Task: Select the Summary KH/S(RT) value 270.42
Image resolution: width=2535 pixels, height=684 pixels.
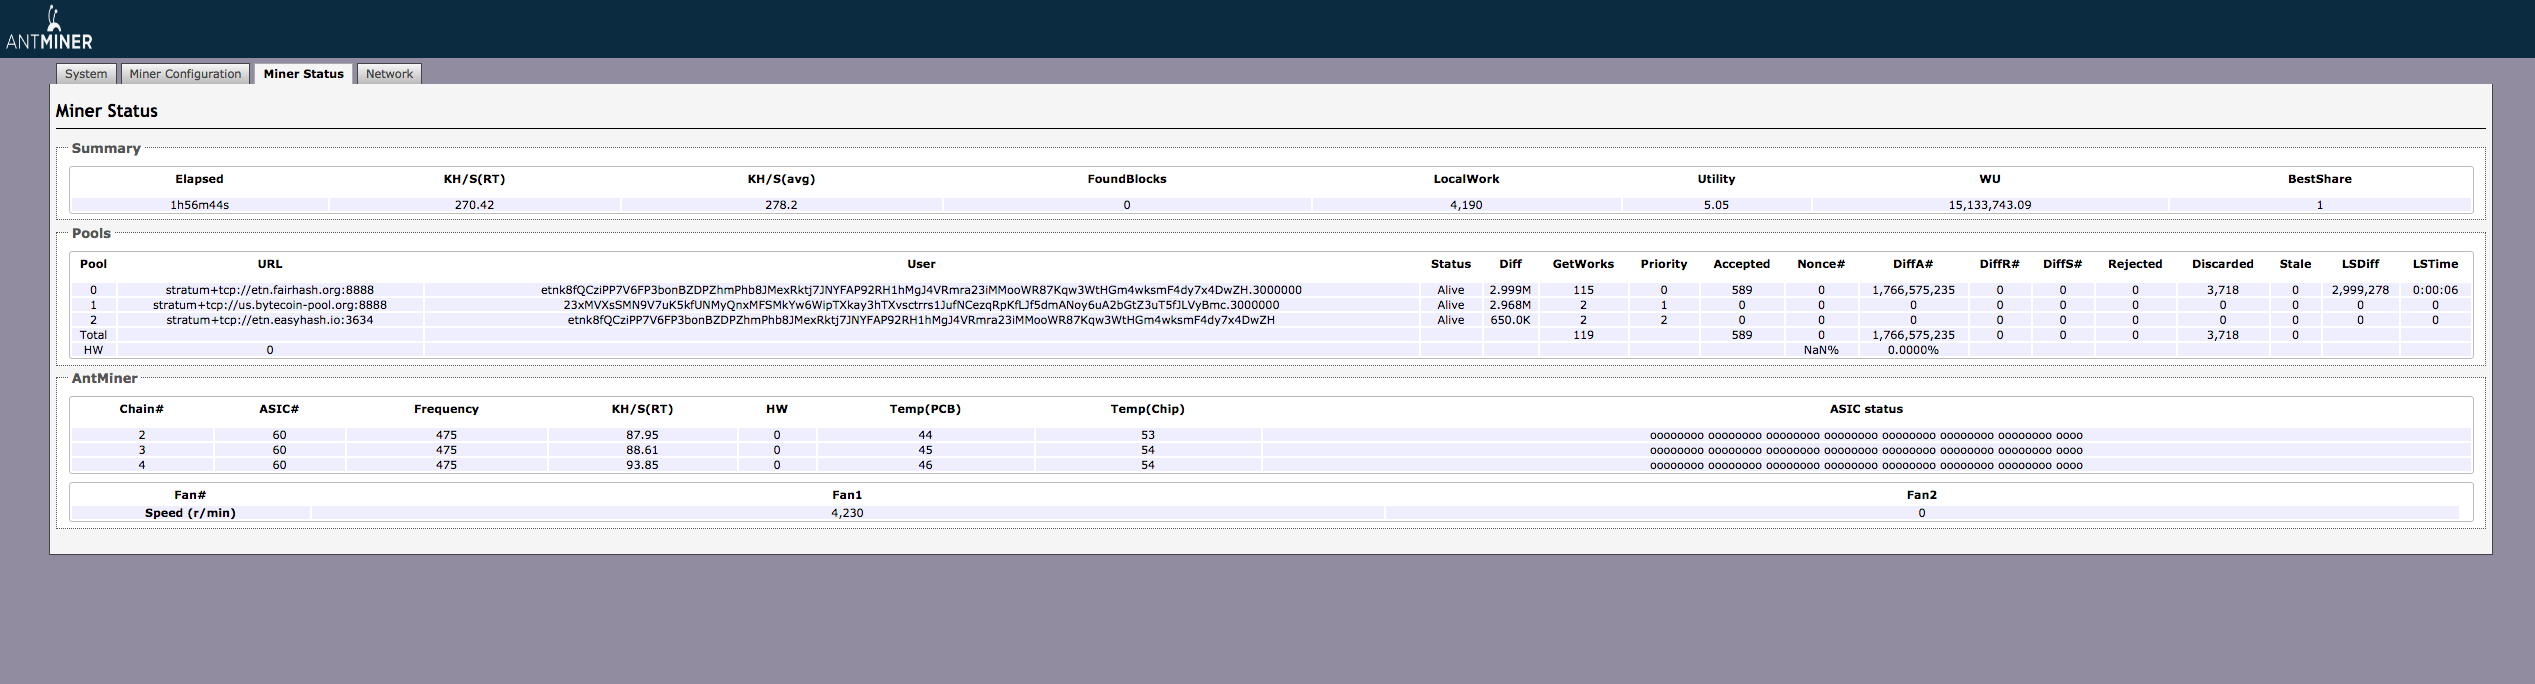Action: click(x=474, y=205)
